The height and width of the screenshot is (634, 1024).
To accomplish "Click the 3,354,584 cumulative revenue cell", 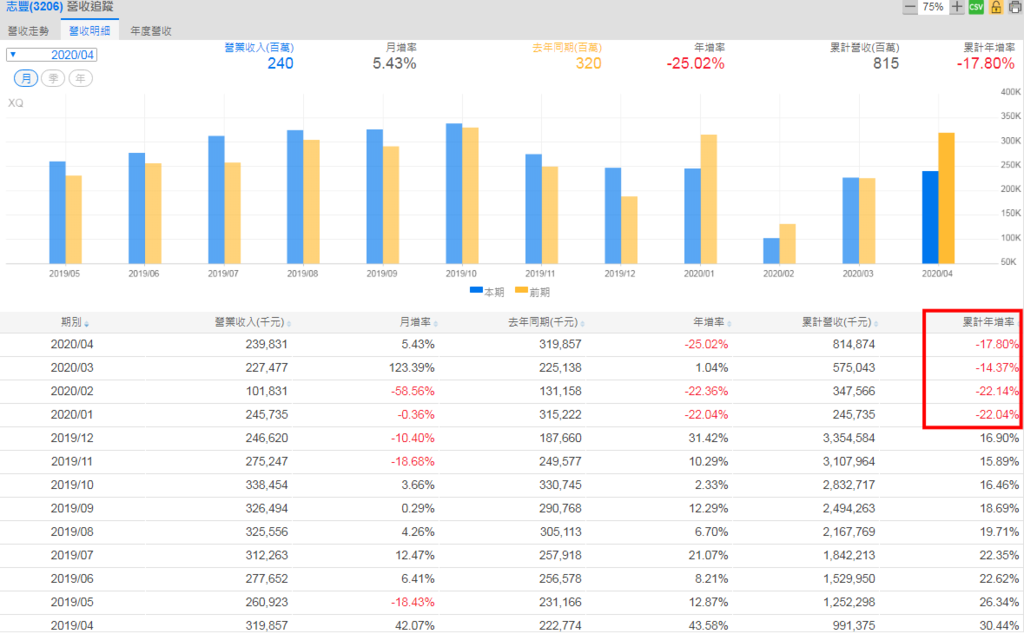I will [849, 438].
